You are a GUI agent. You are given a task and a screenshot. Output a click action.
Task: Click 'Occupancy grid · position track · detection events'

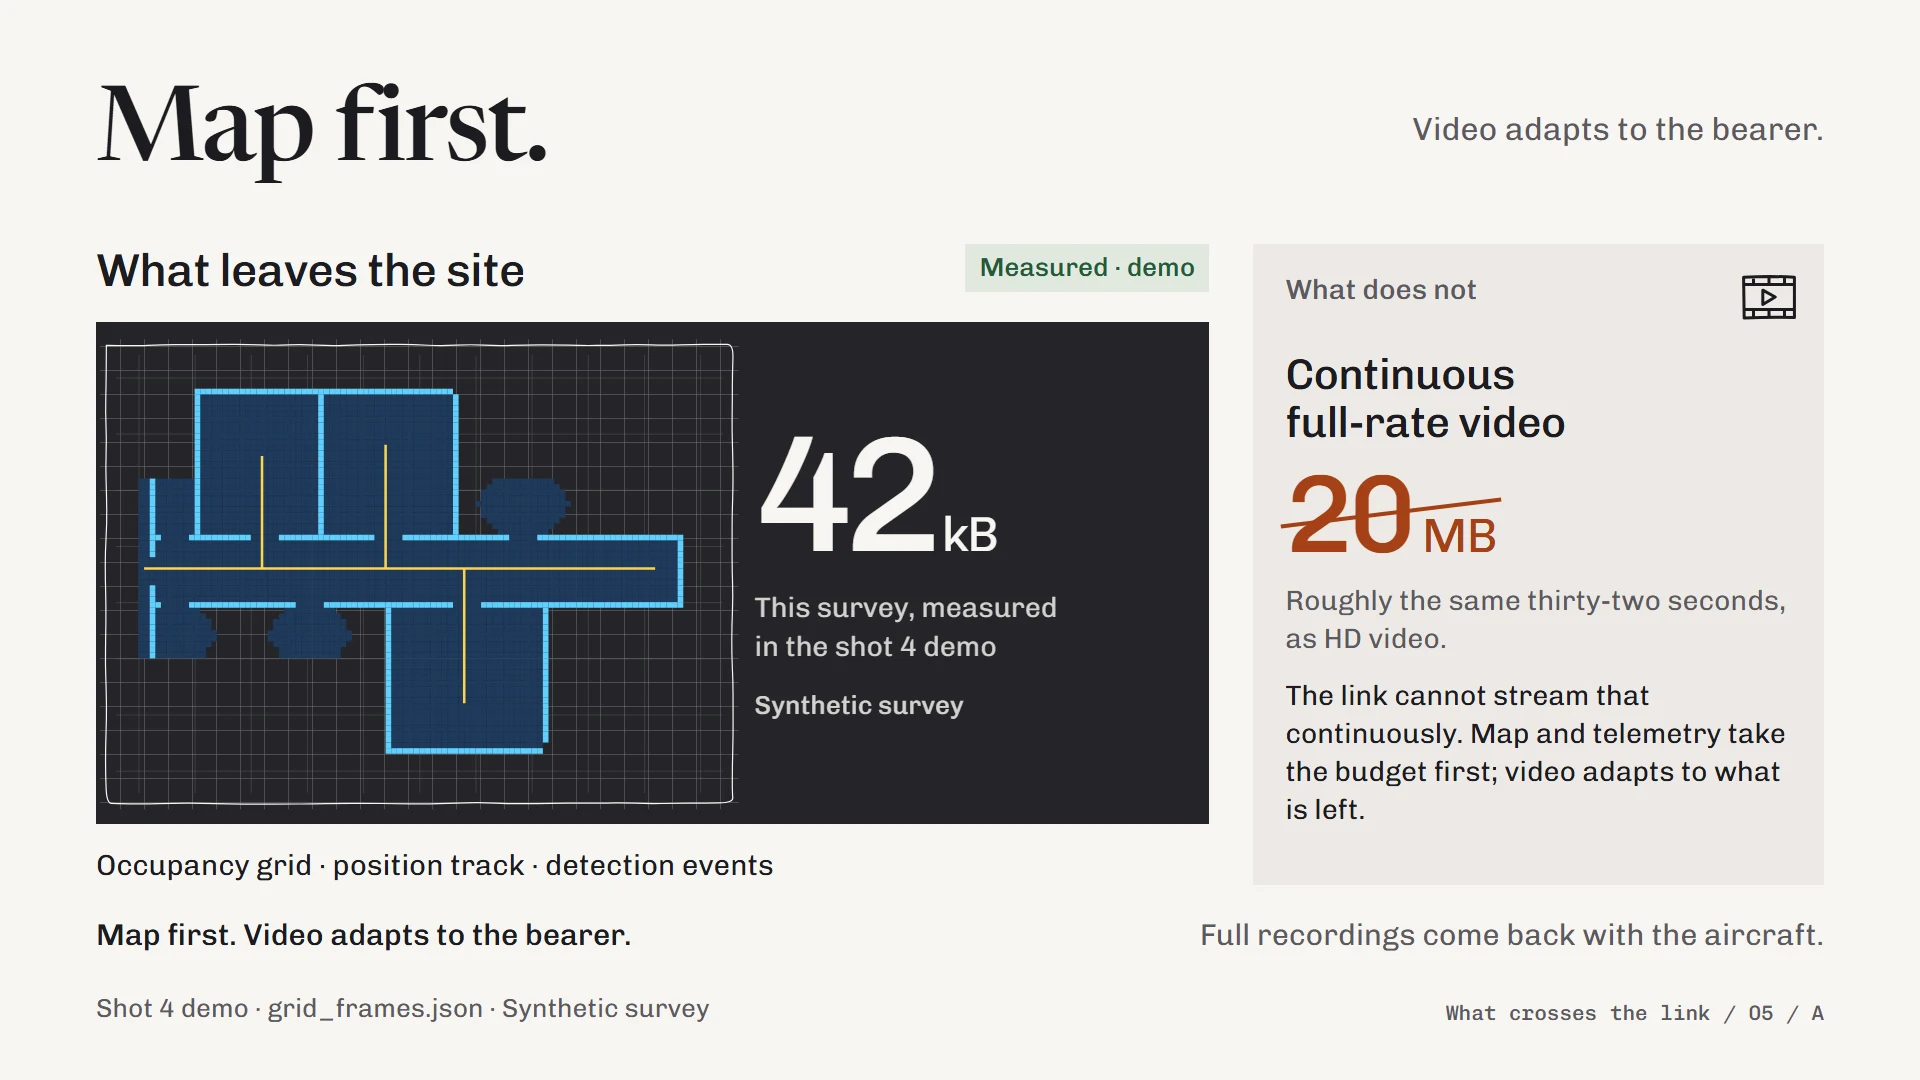coord(434,865)
